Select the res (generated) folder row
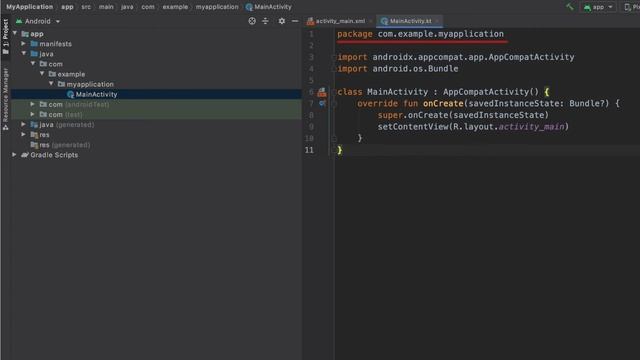 click(156, 145)
